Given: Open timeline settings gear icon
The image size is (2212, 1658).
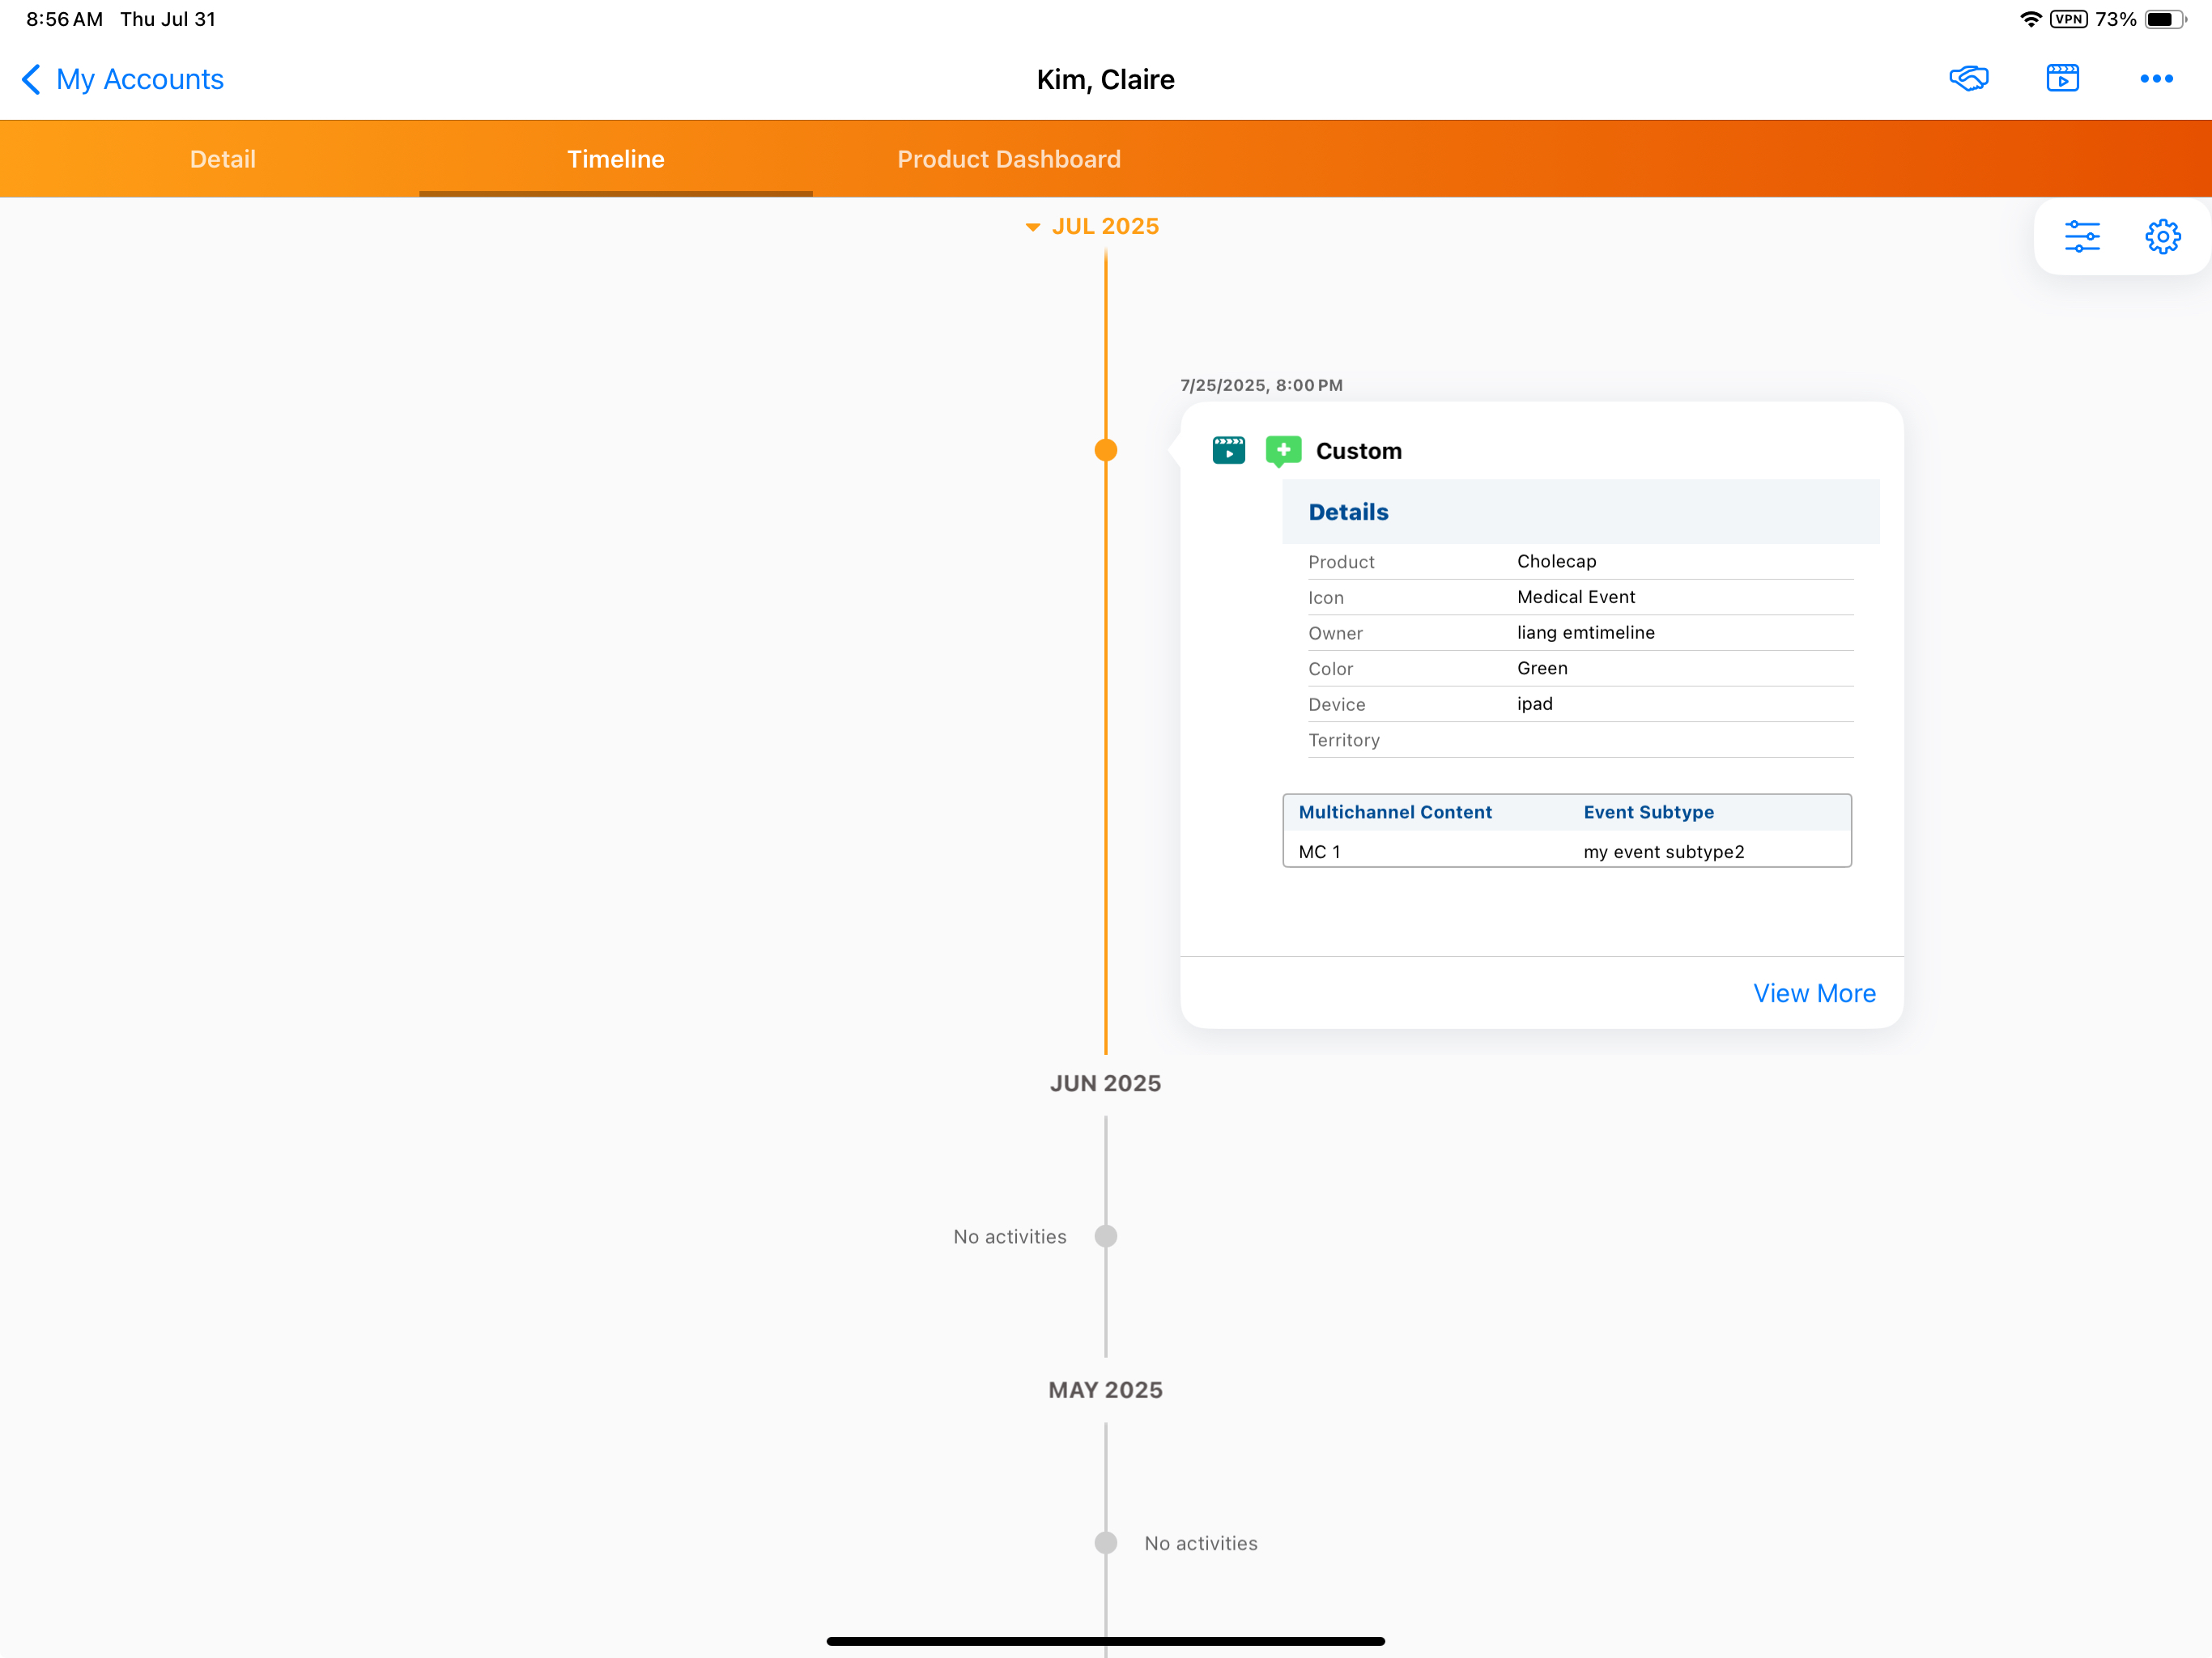Looking at the screenshot, I should click(x=2162, y=237).
